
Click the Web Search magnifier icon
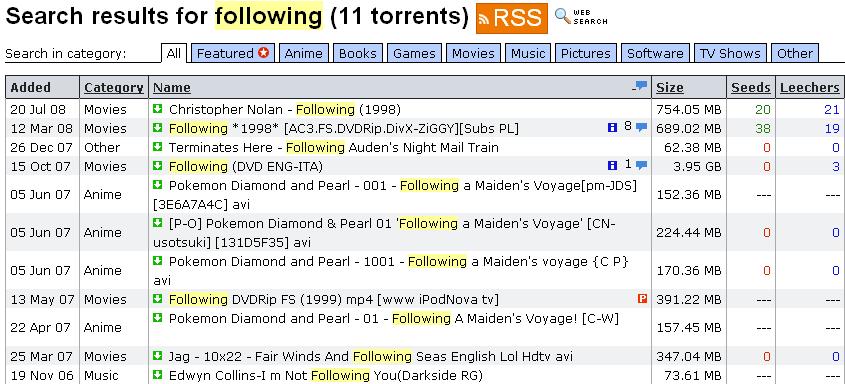[x=563, y=16]
